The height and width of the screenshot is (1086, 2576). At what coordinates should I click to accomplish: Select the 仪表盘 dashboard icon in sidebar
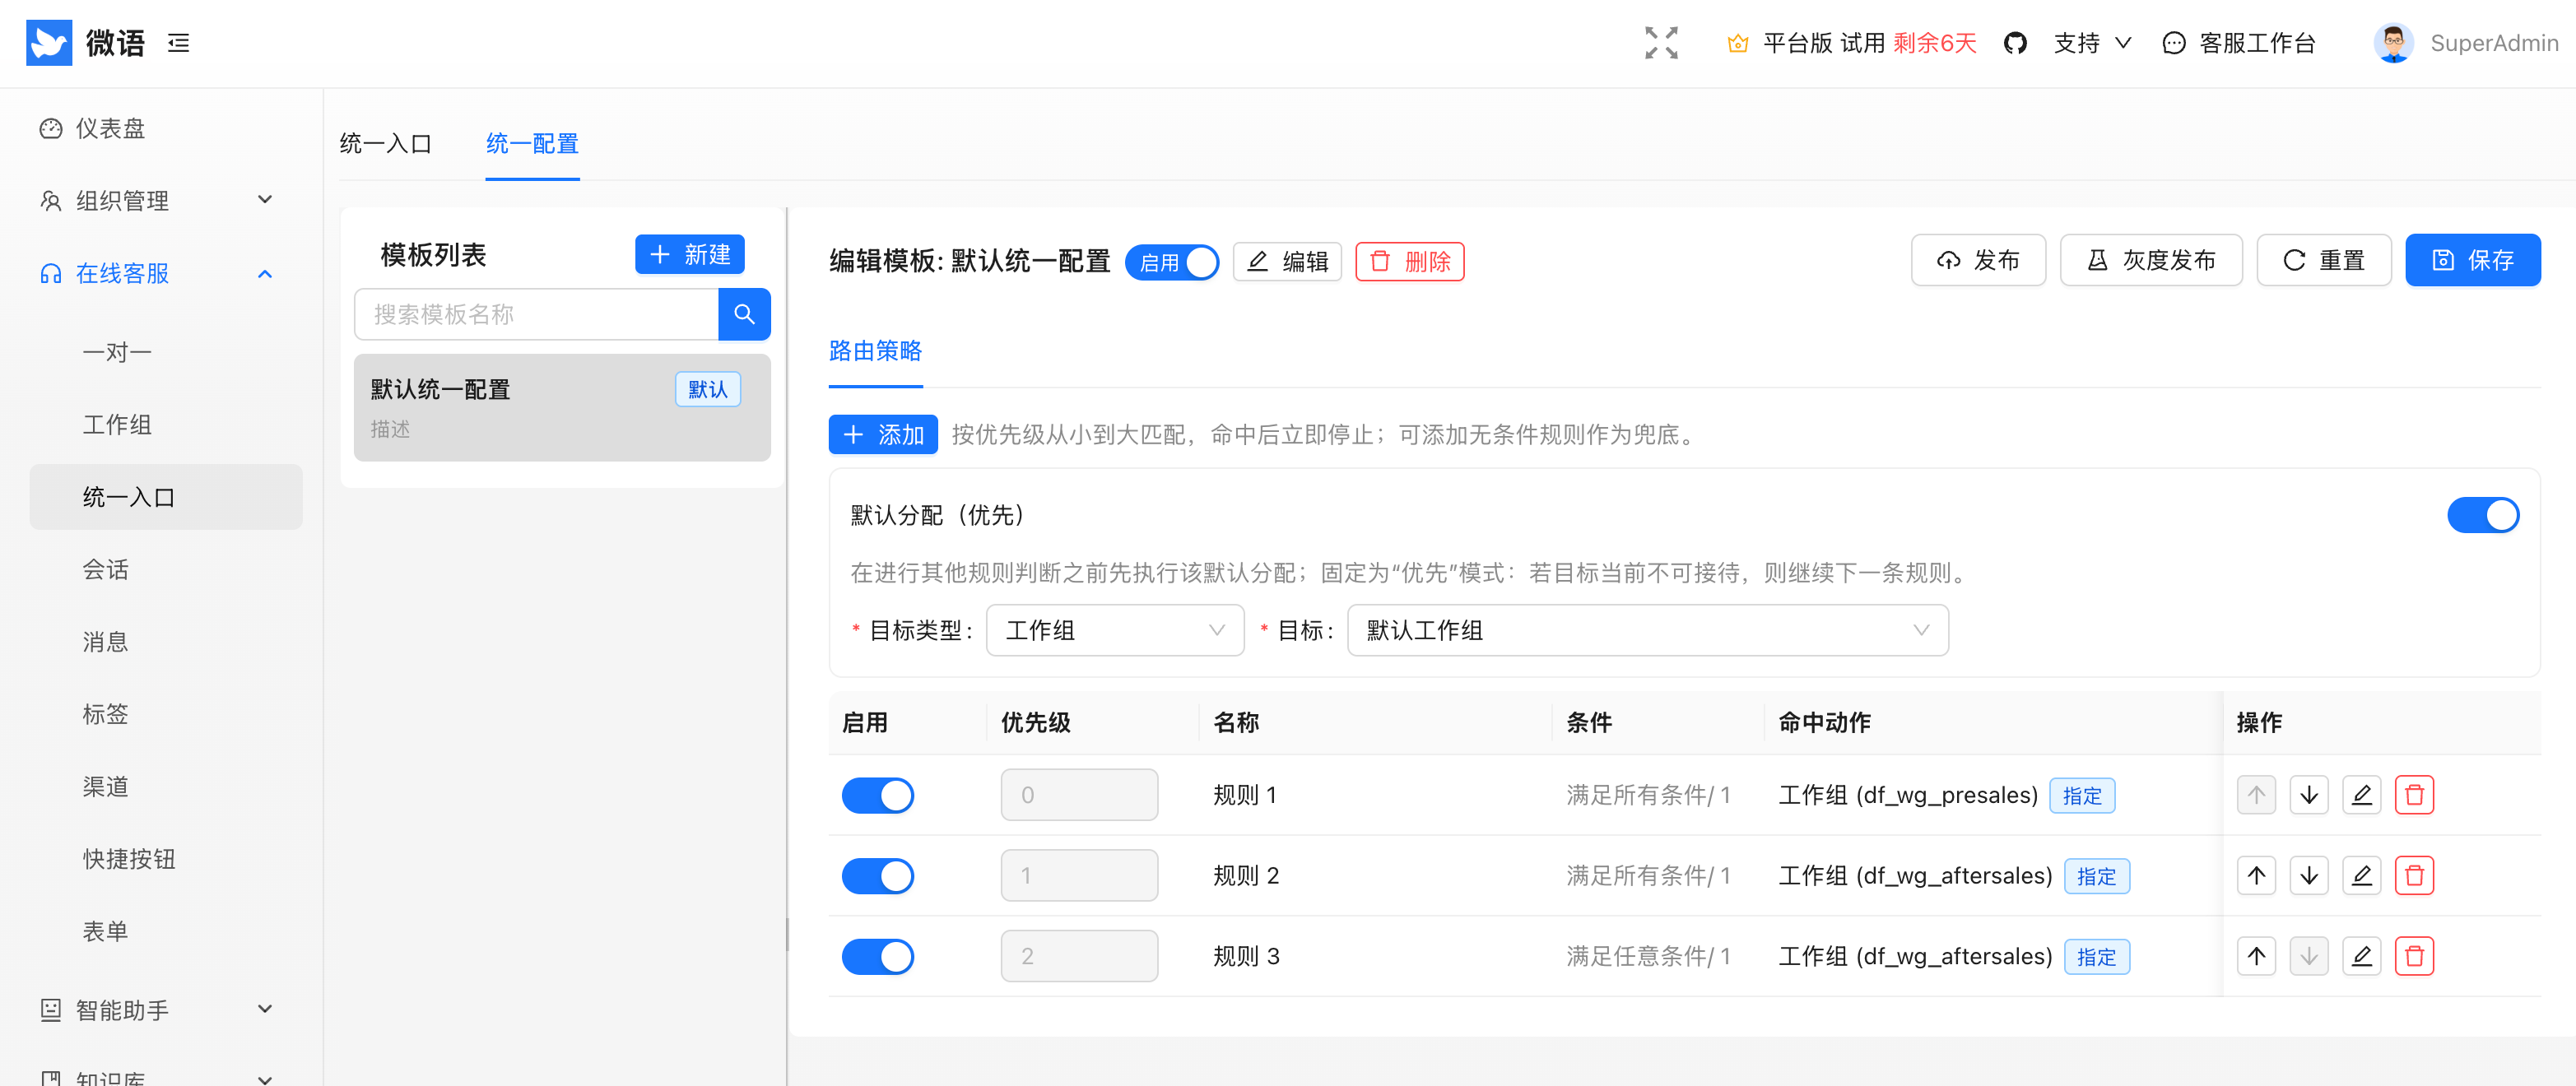[x=50, y=128]
